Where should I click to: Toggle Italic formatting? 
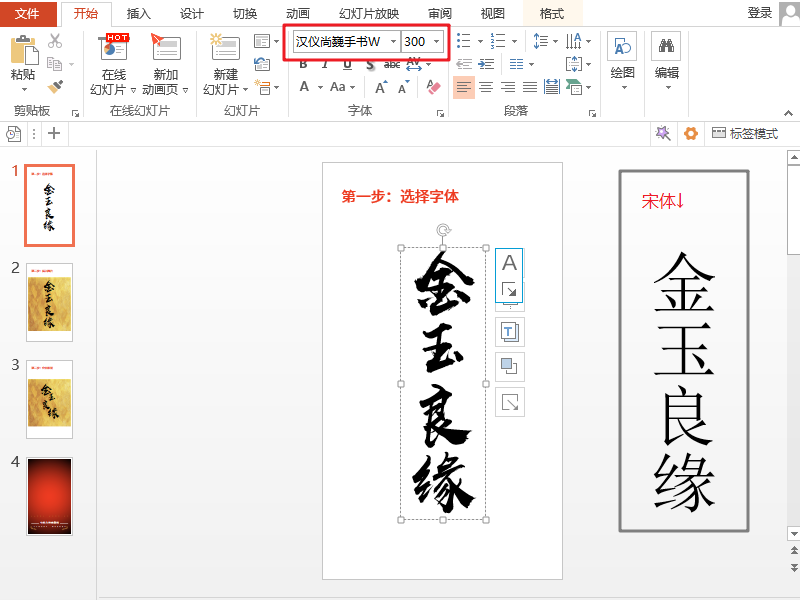pos(324,64)
